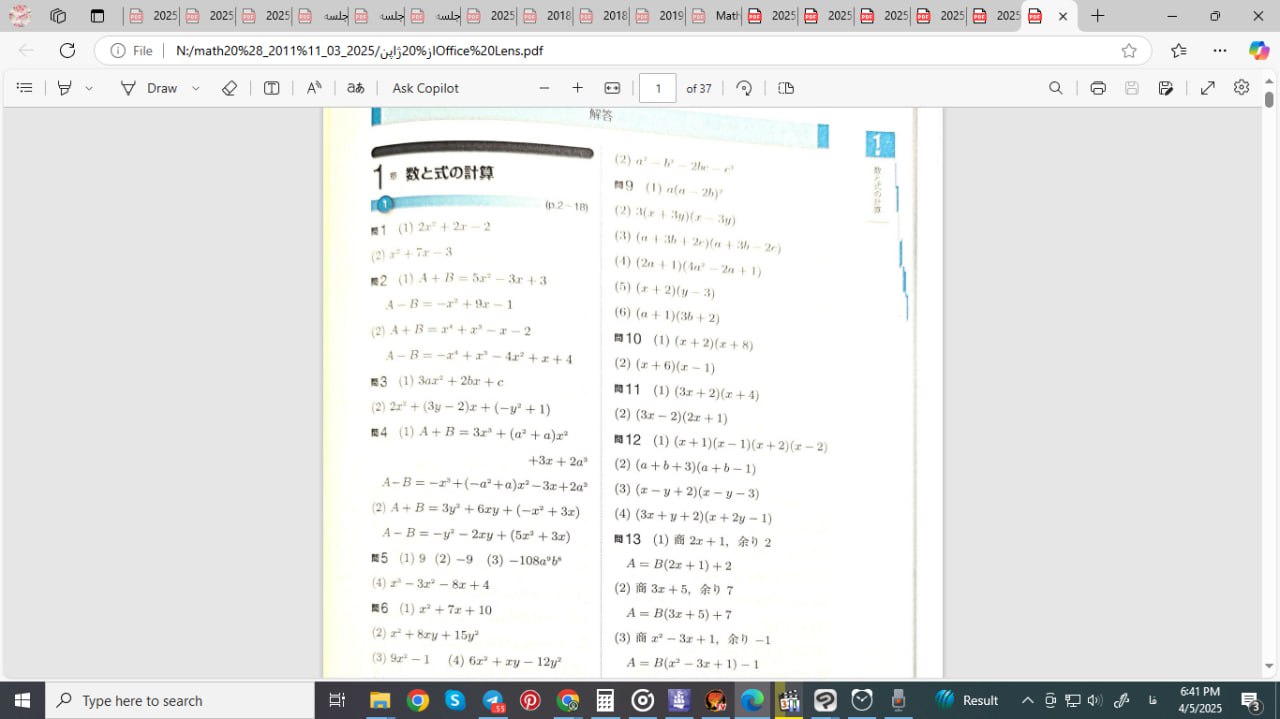Open a new browser tab

(1098, 16)
